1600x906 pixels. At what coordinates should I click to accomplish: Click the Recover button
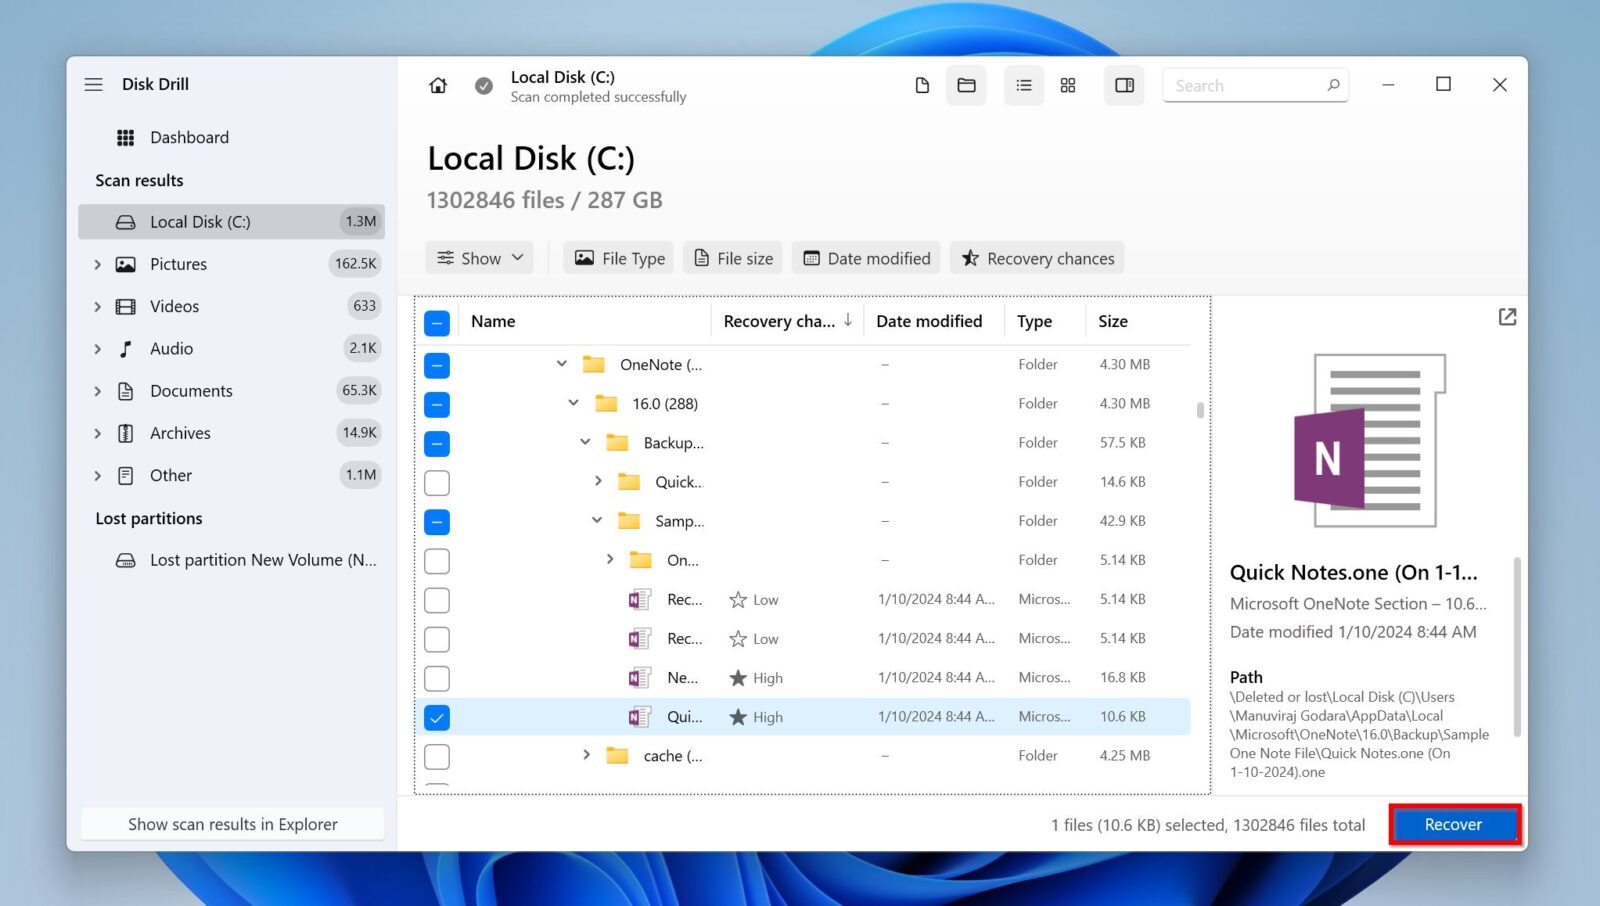pyautogui.click(x=1453, y=824)
